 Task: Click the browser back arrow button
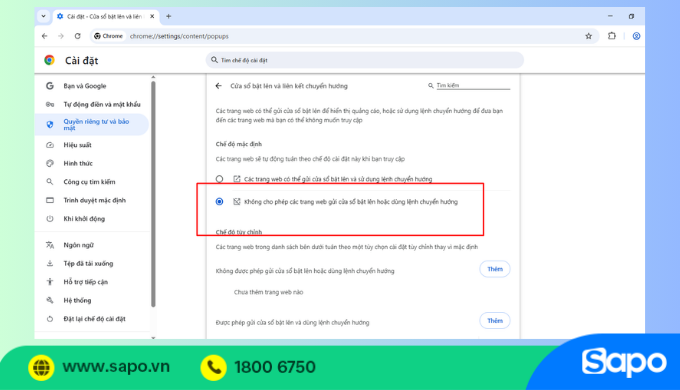point(44,36)
